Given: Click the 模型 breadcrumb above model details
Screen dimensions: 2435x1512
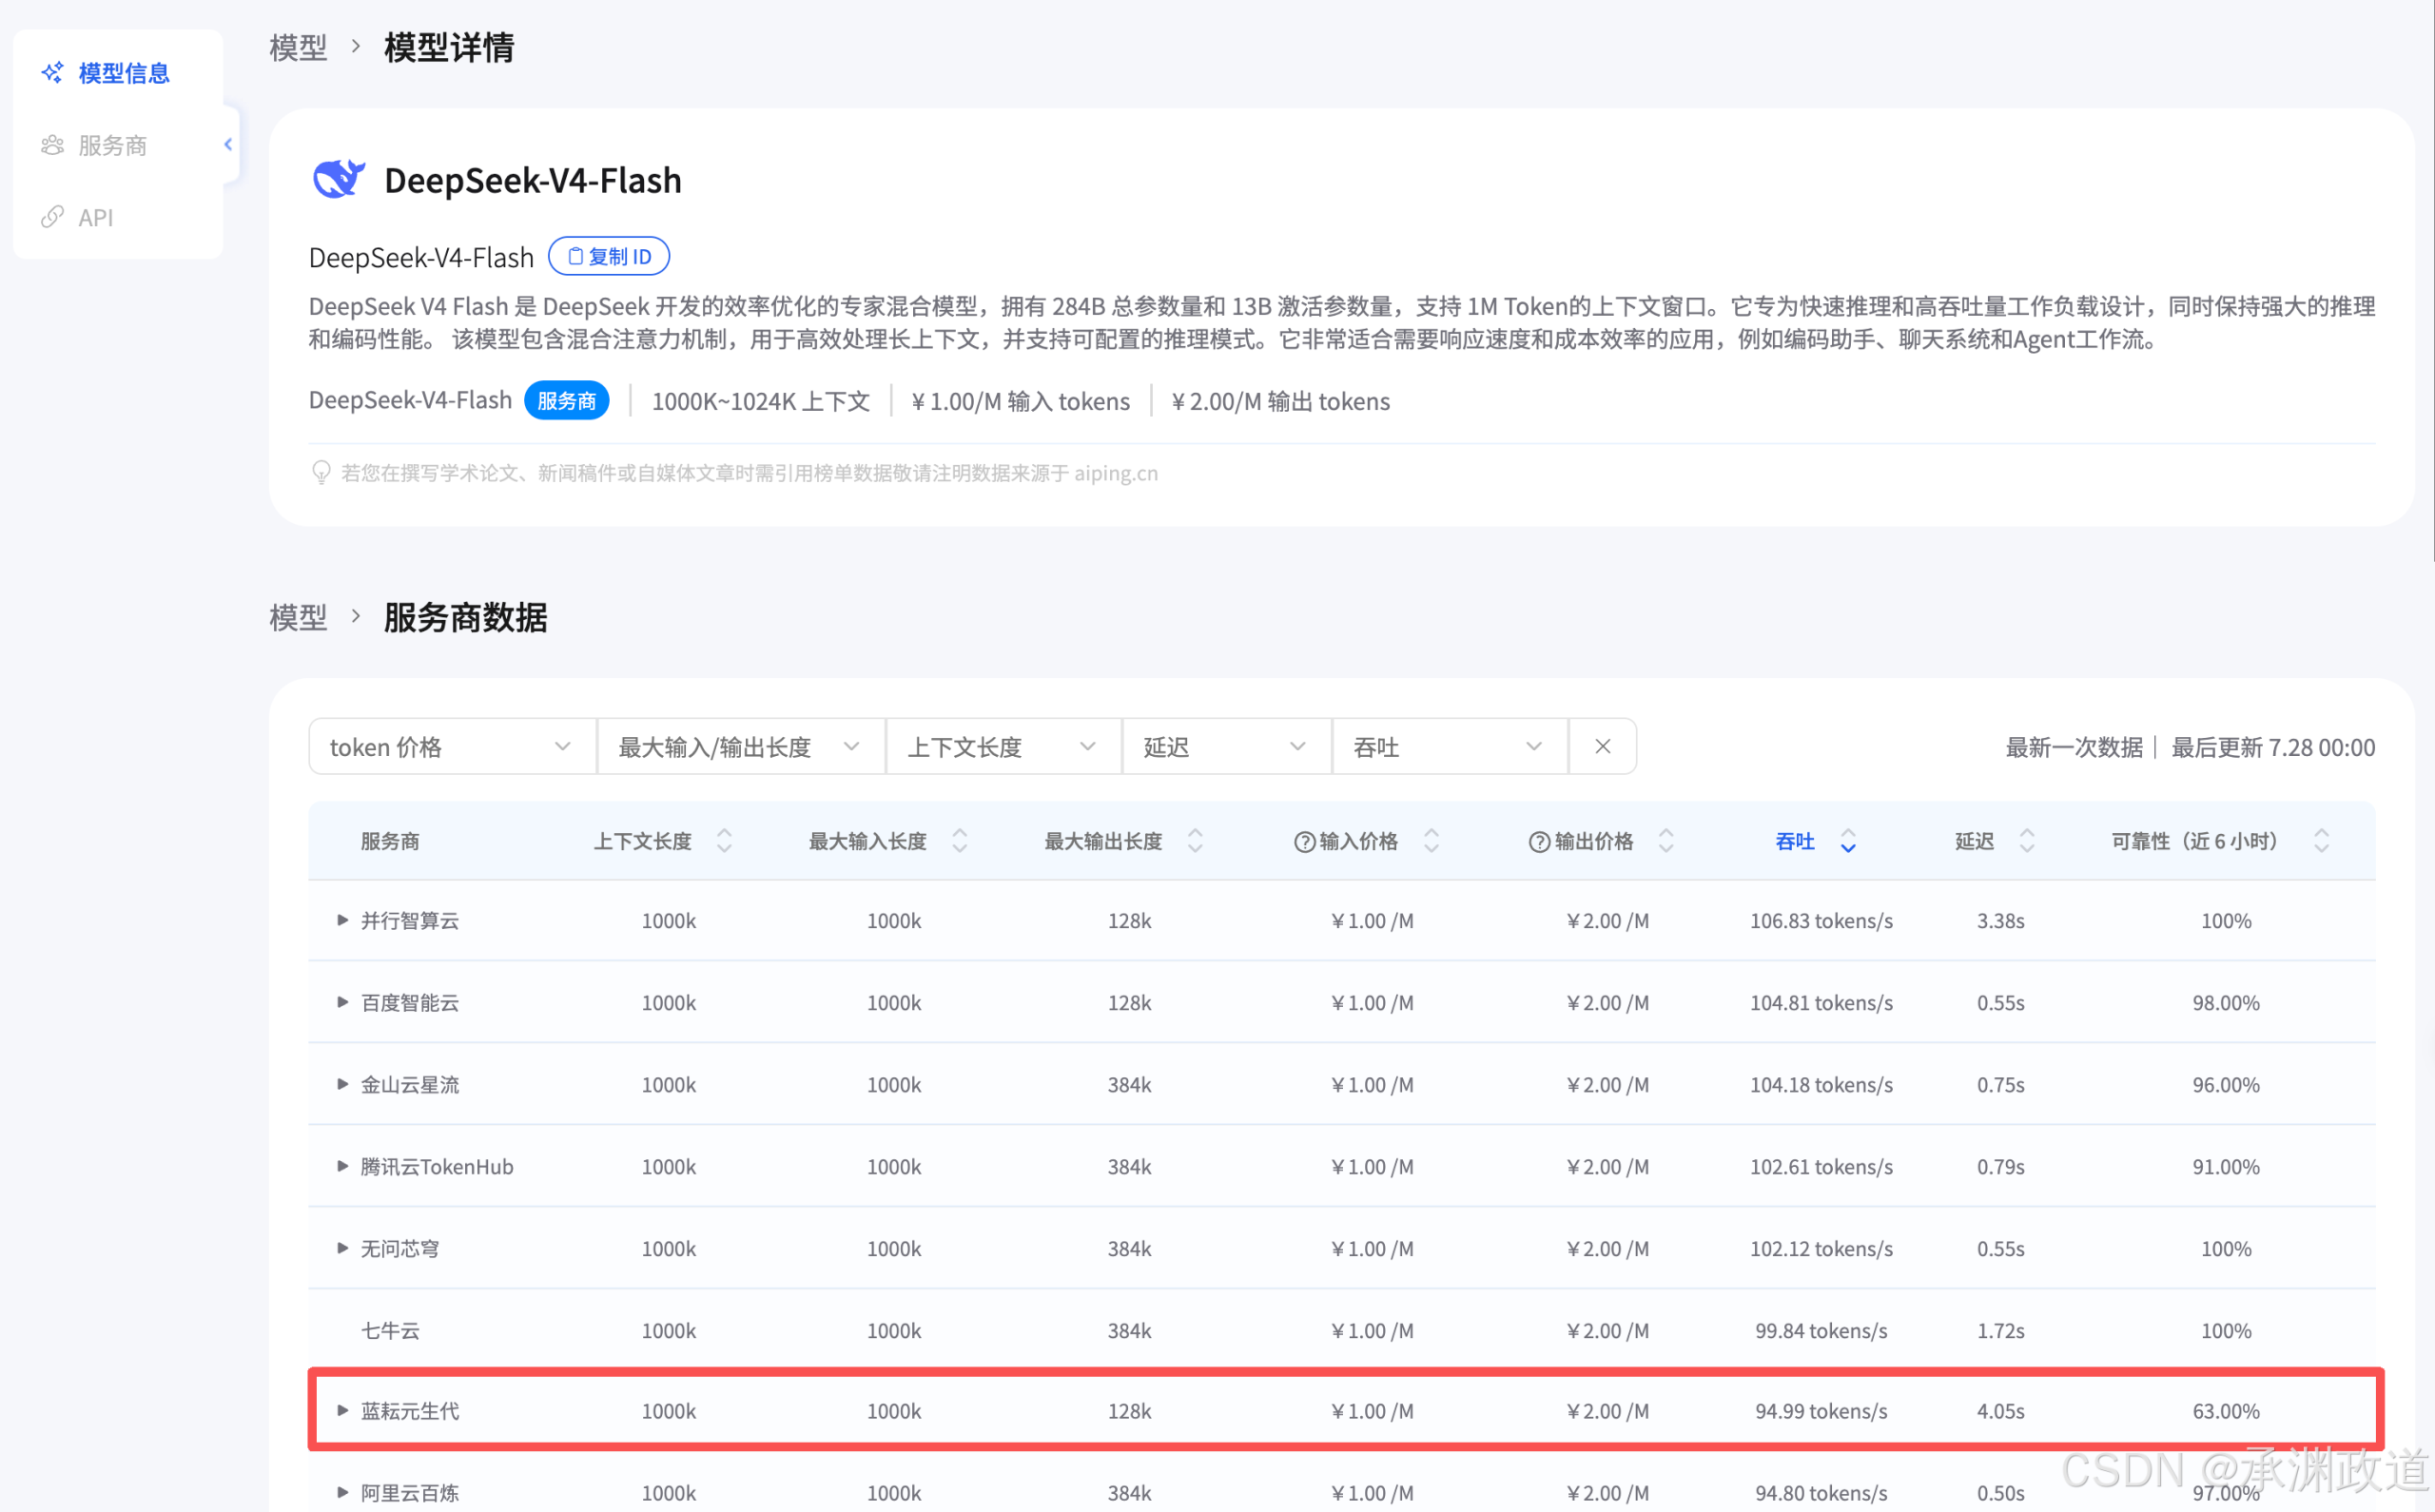Looking at the screenshot, I should [x=298, y=48].
